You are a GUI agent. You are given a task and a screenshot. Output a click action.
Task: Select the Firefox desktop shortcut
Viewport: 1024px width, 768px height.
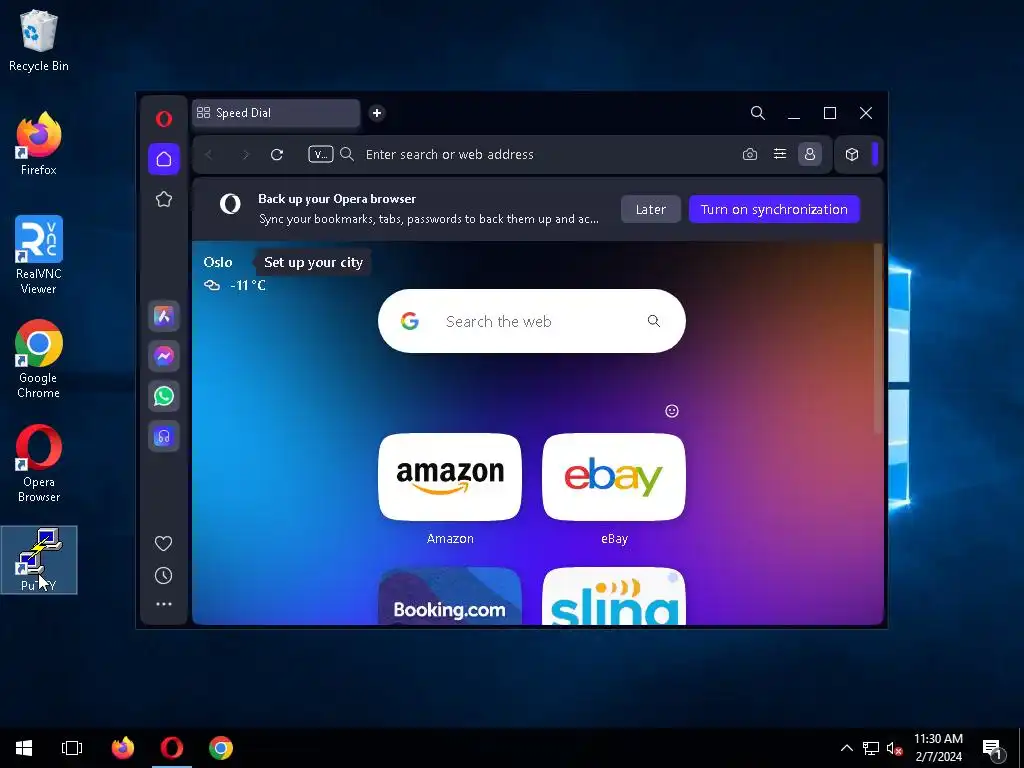click(39, 144)
